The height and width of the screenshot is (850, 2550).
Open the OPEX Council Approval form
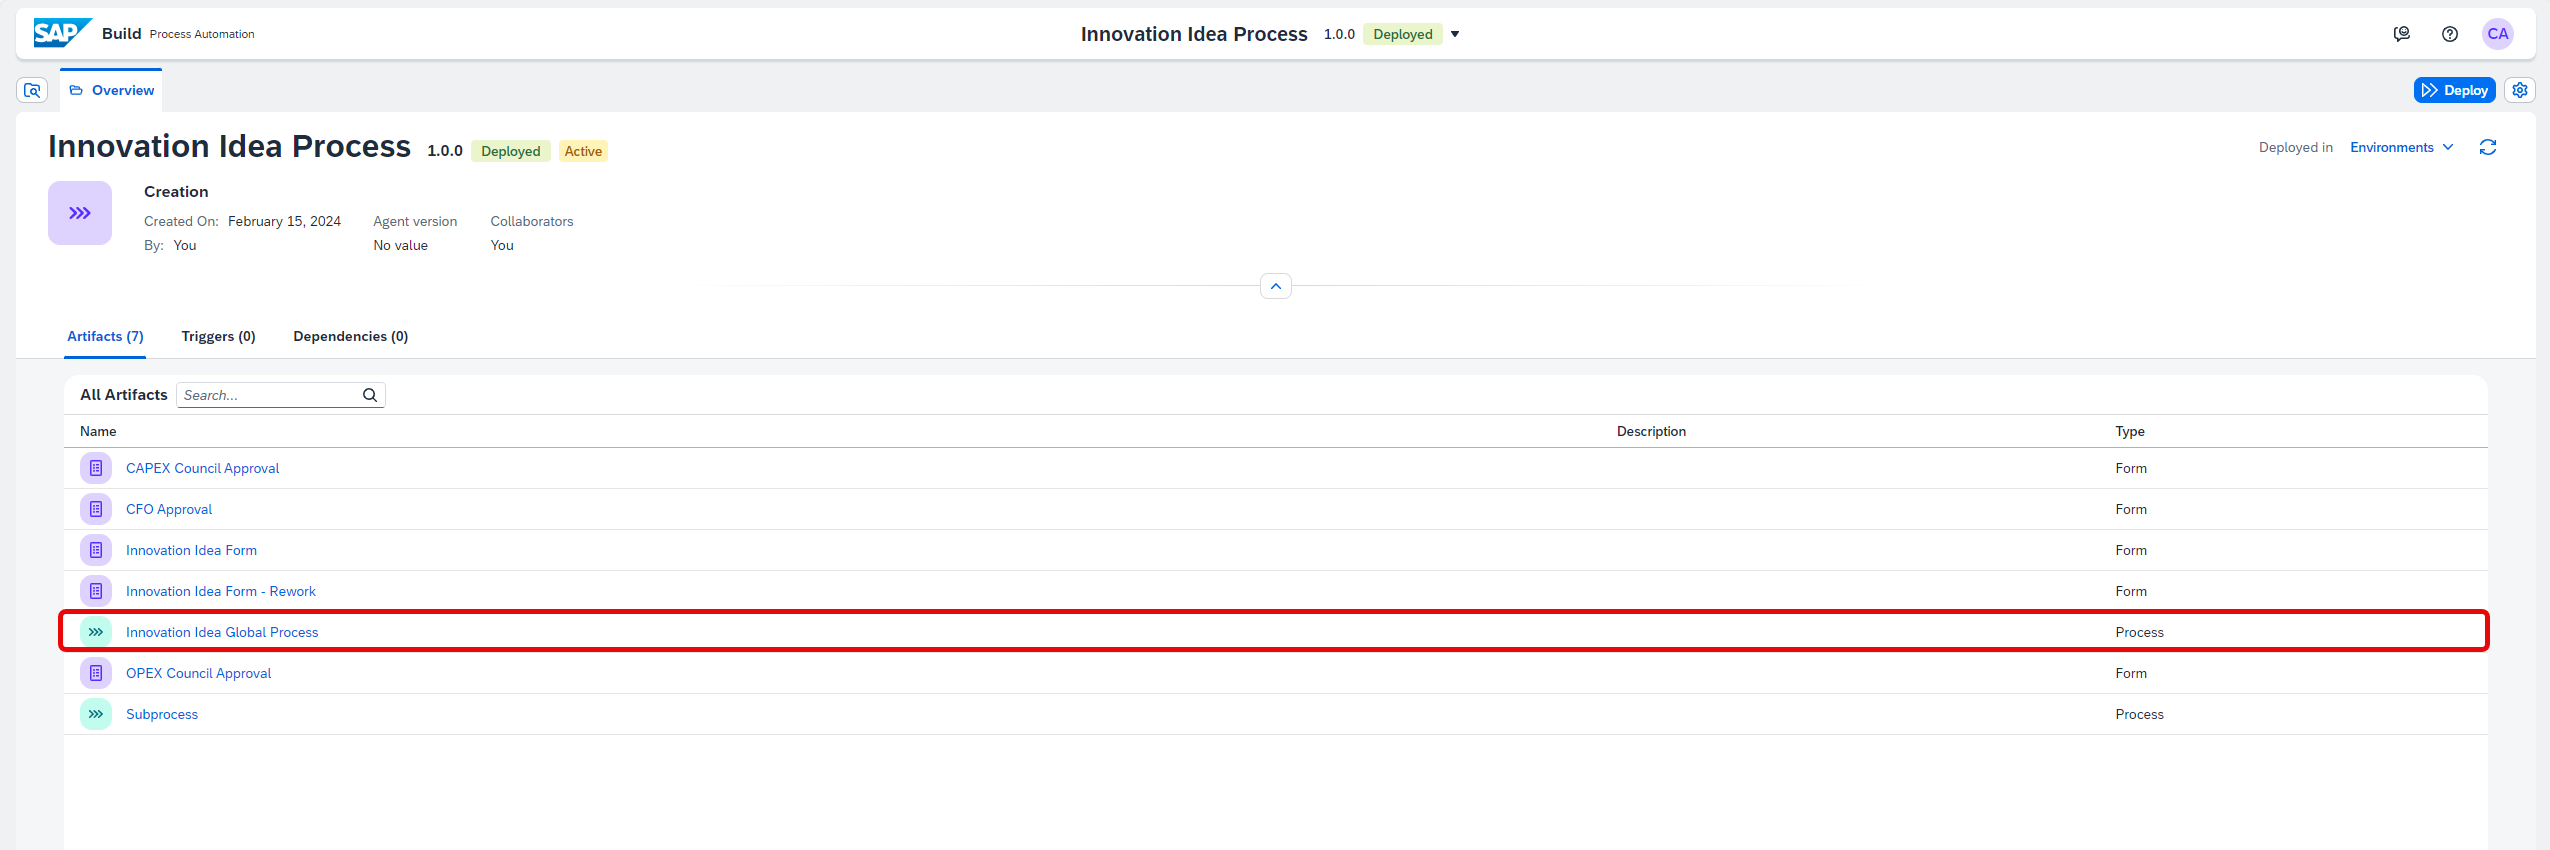[198, 673]
